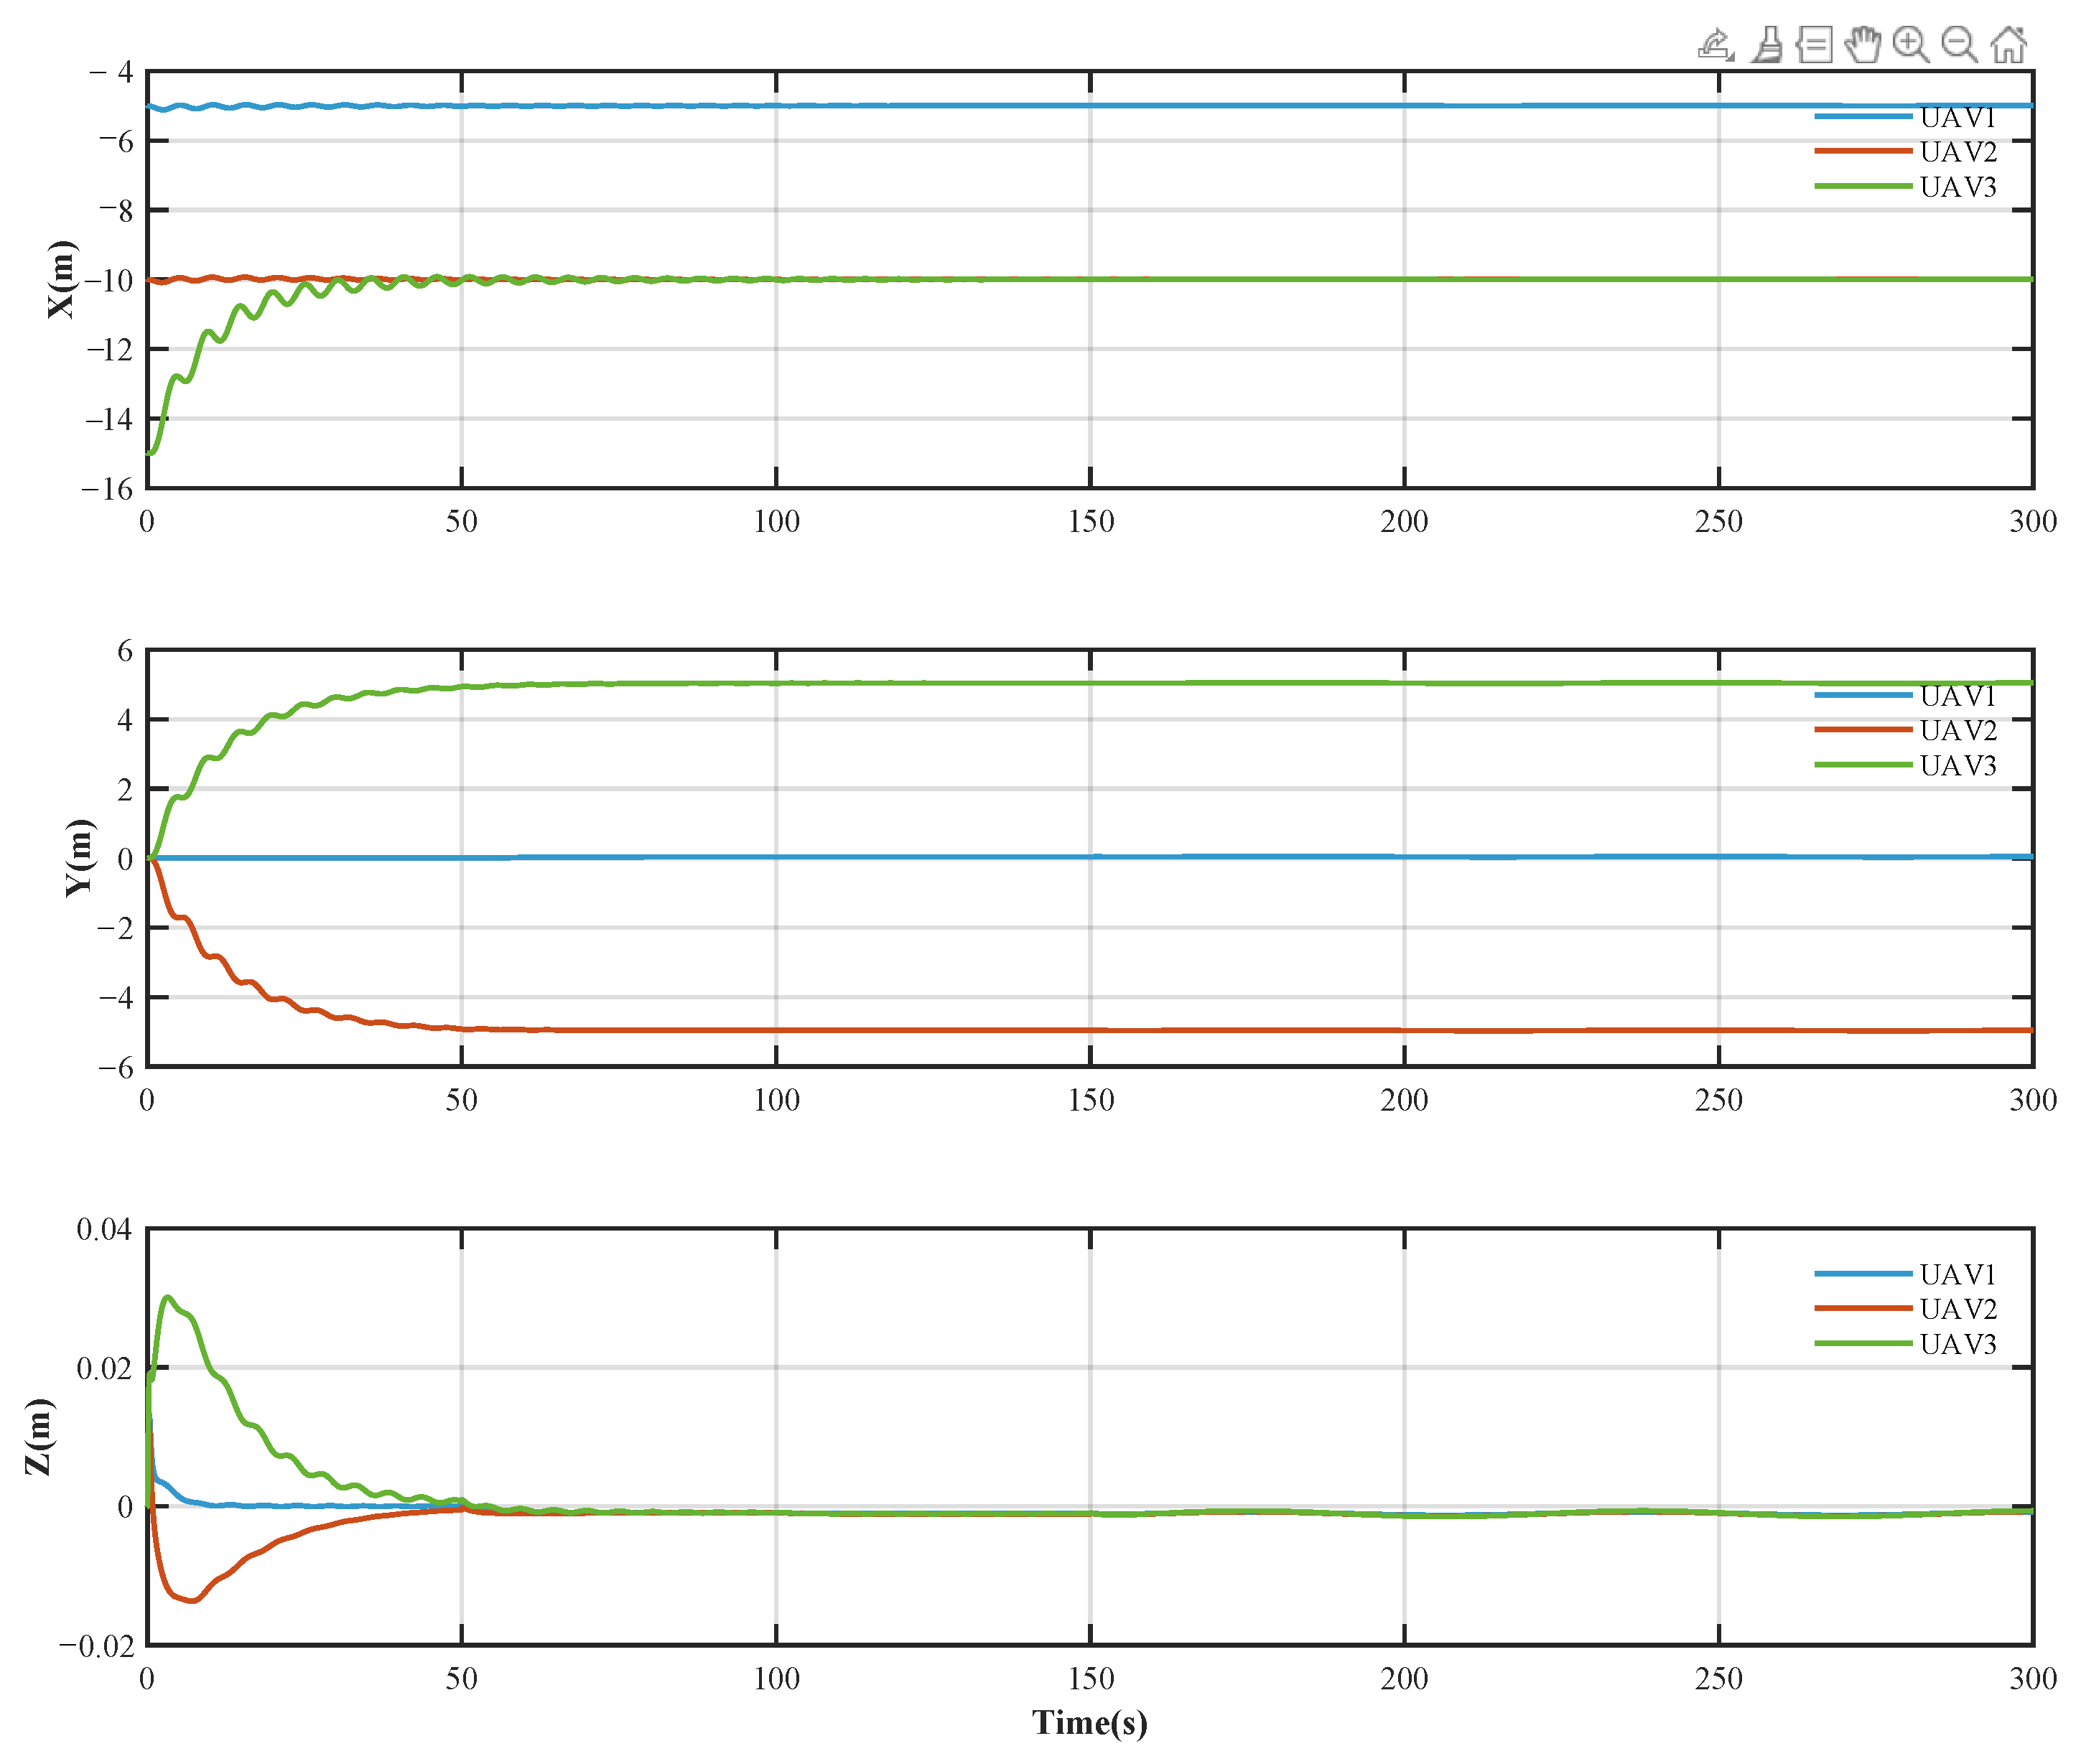Click the green UAV3 swatch in X legend

coord(1863,186)
